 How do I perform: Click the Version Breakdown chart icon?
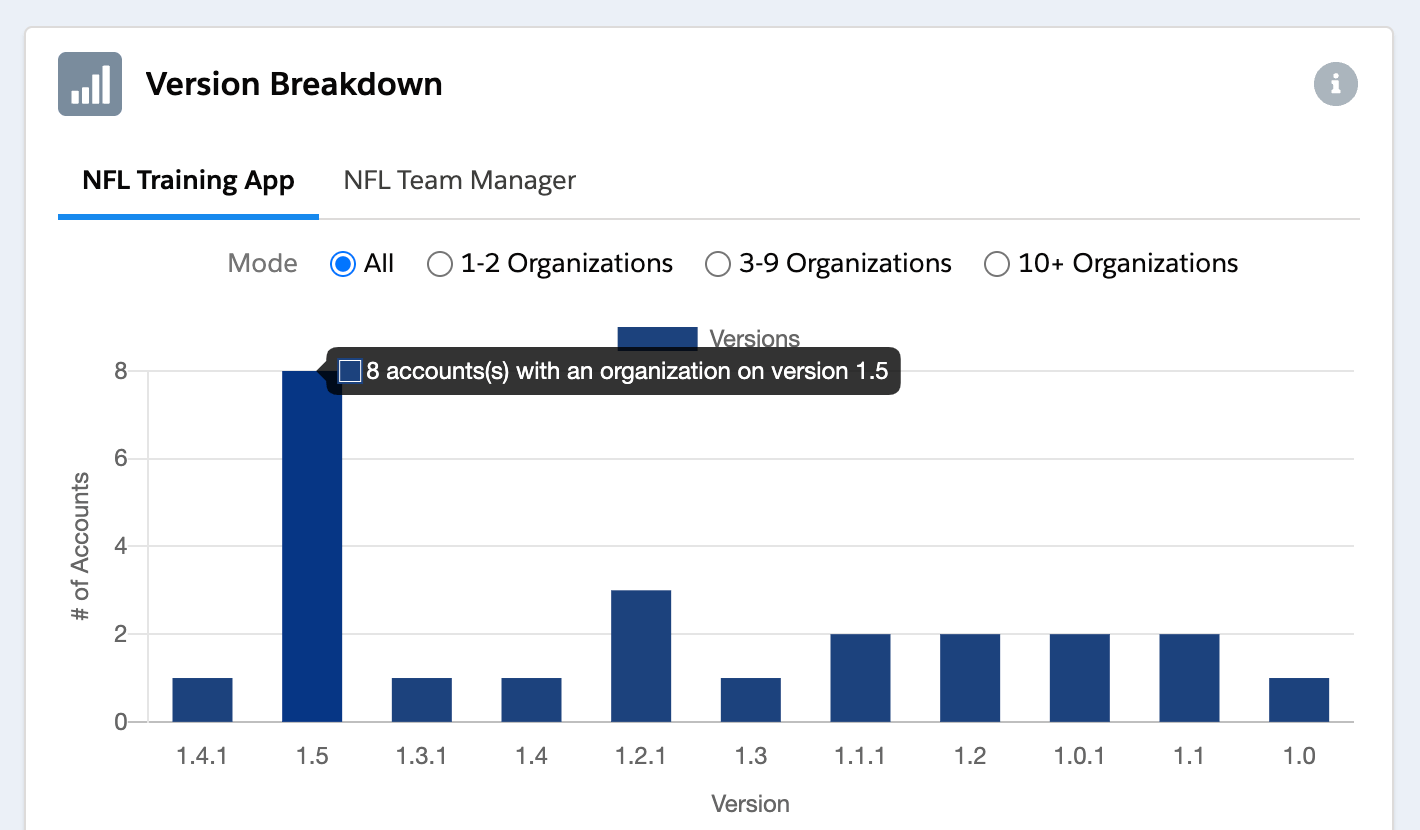tap(90, 84)
